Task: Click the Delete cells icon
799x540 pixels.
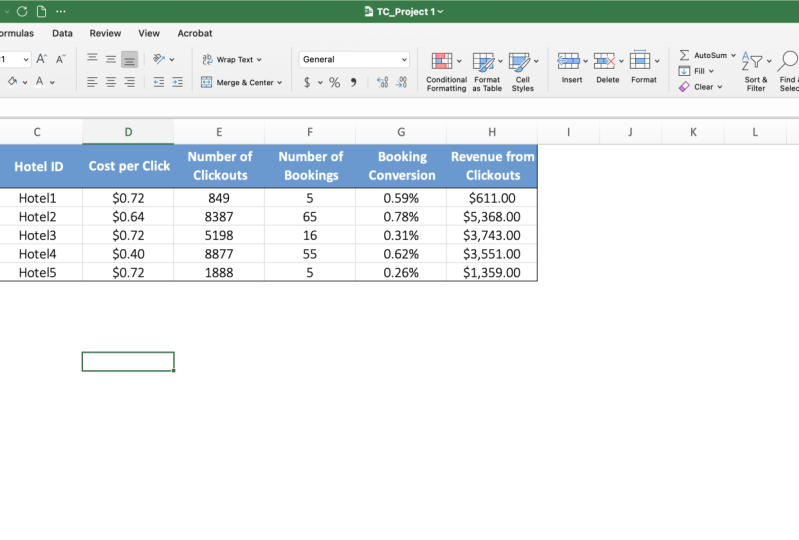Action: (604, 61)
